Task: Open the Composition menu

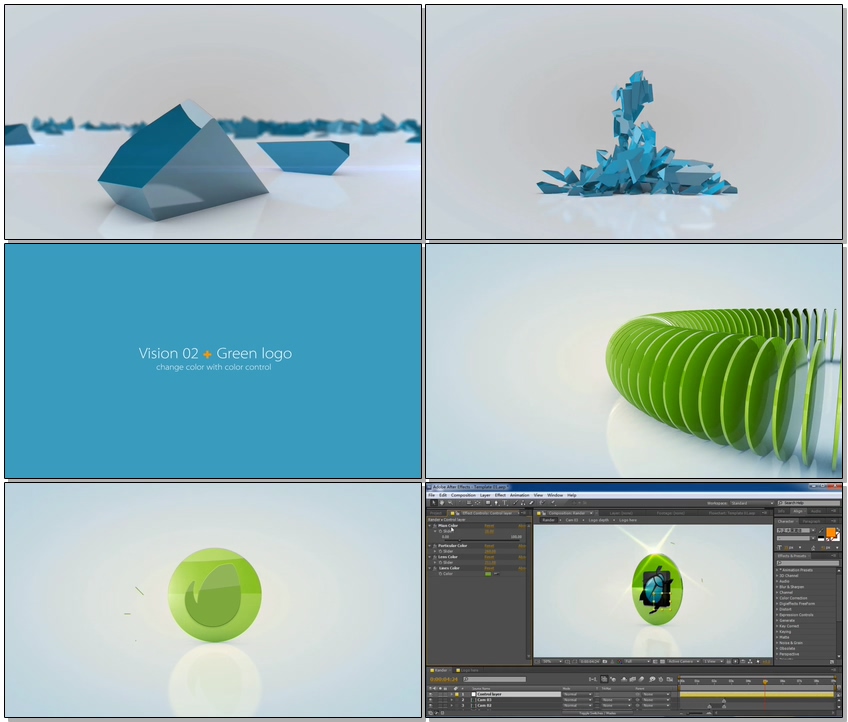Action: (x=463, y=495)
